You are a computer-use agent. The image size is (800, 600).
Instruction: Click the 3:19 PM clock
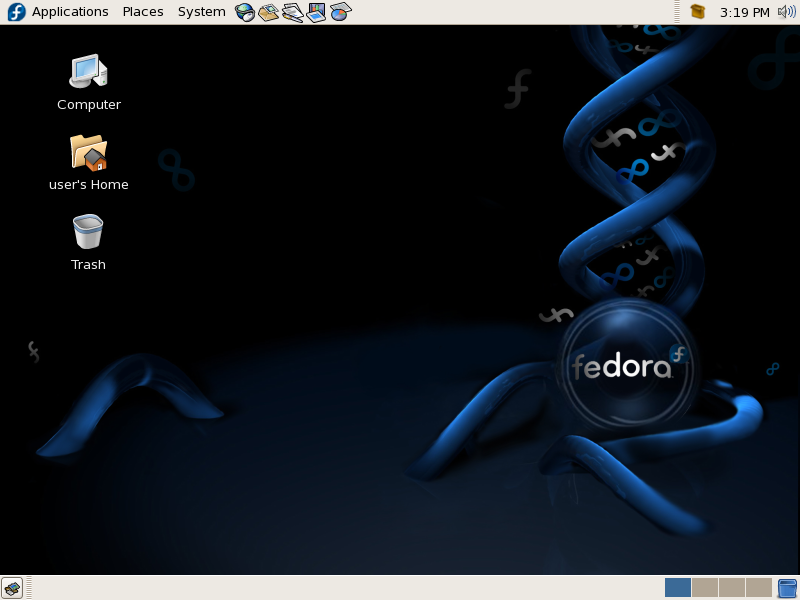744,12
